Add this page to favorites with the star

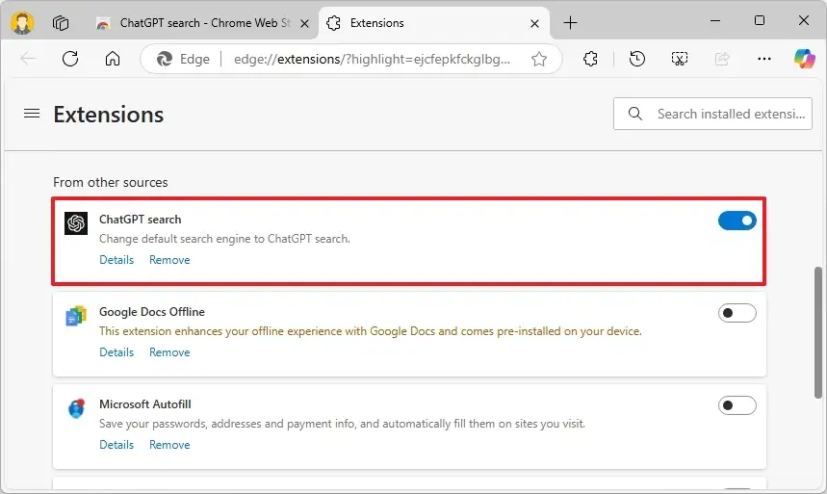point(538,59)
